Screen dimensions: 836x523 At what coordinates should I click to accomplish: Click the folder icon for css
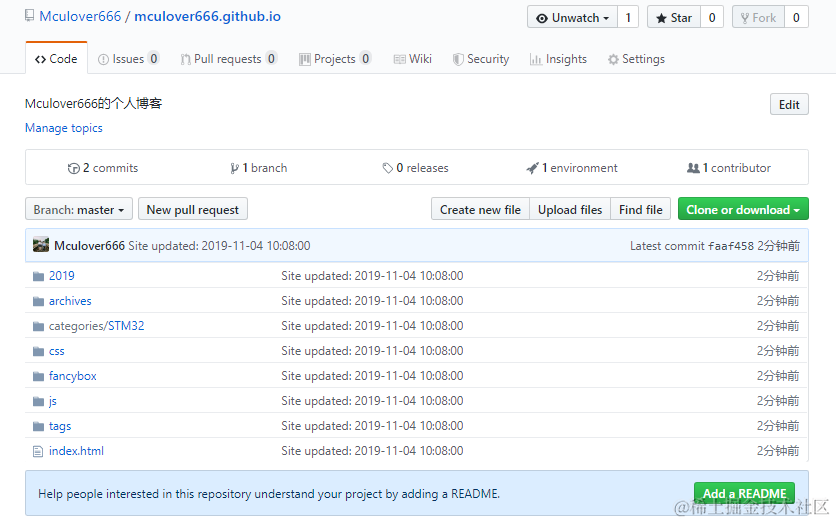(x=38, y=351)
